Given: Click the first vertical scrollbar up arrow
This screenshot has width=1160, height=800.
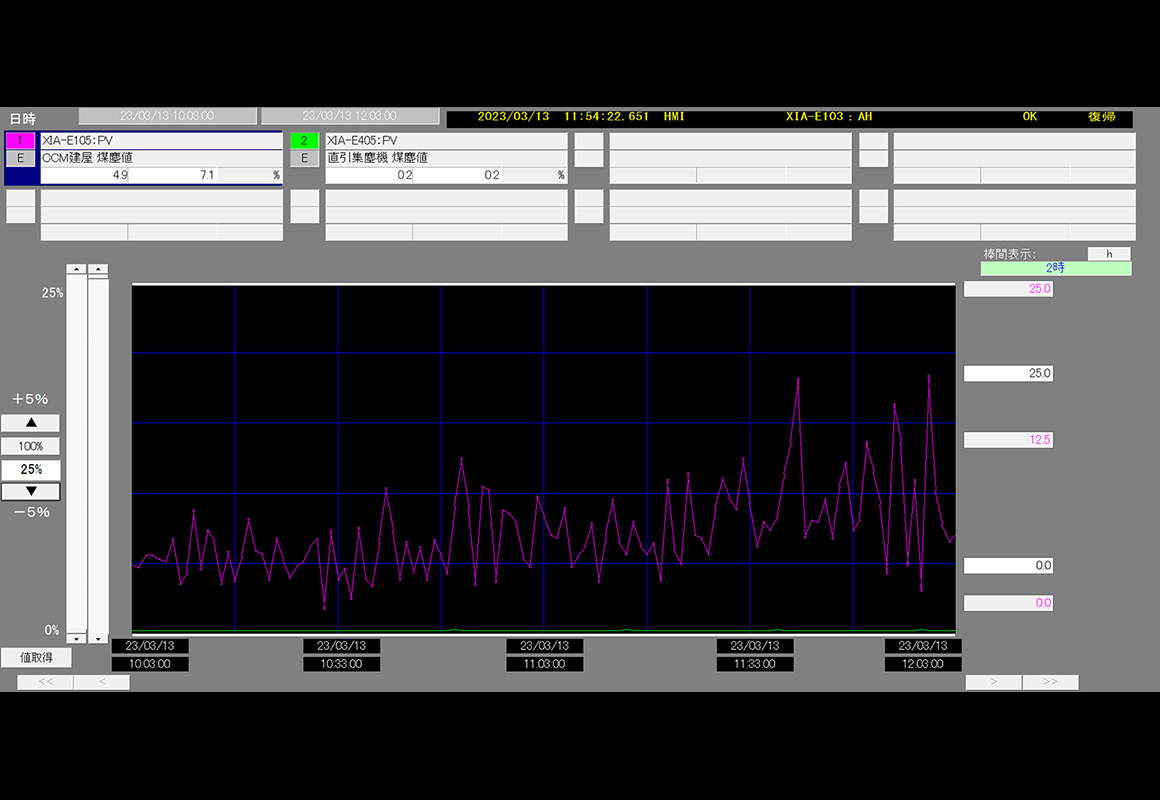Looking at the screenshot, I should [x=76, y=269].
